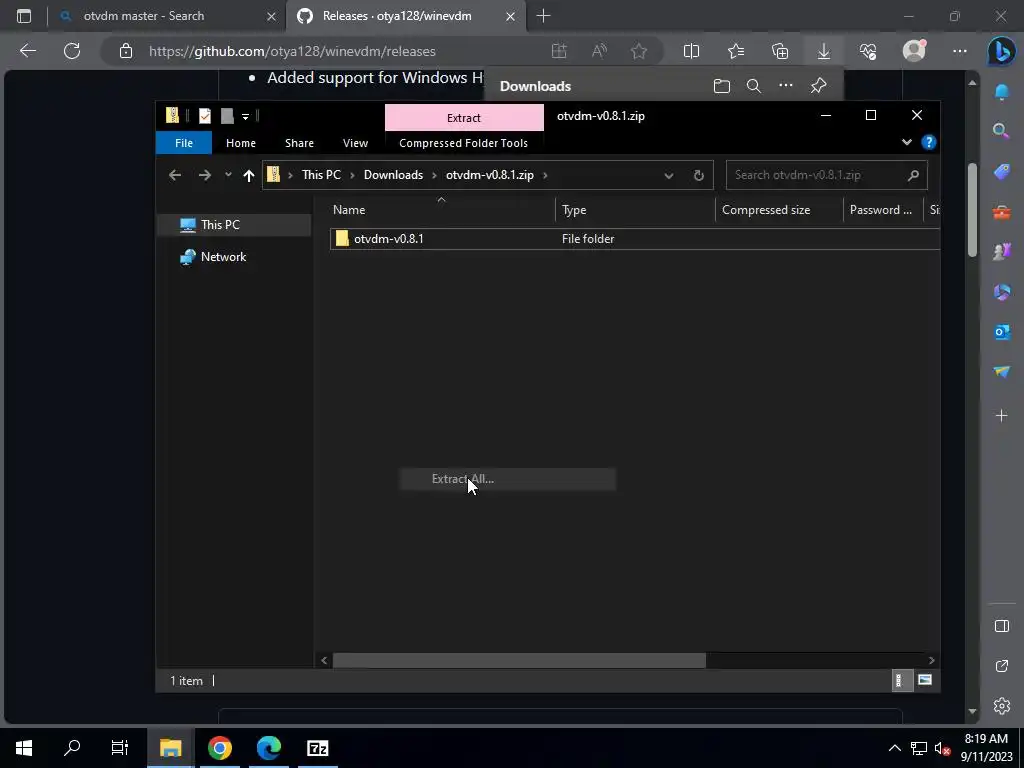The height and width of the screenshot is (768, 1024).
Task: Open the View ribbon tab
Action: pos(355,143)
